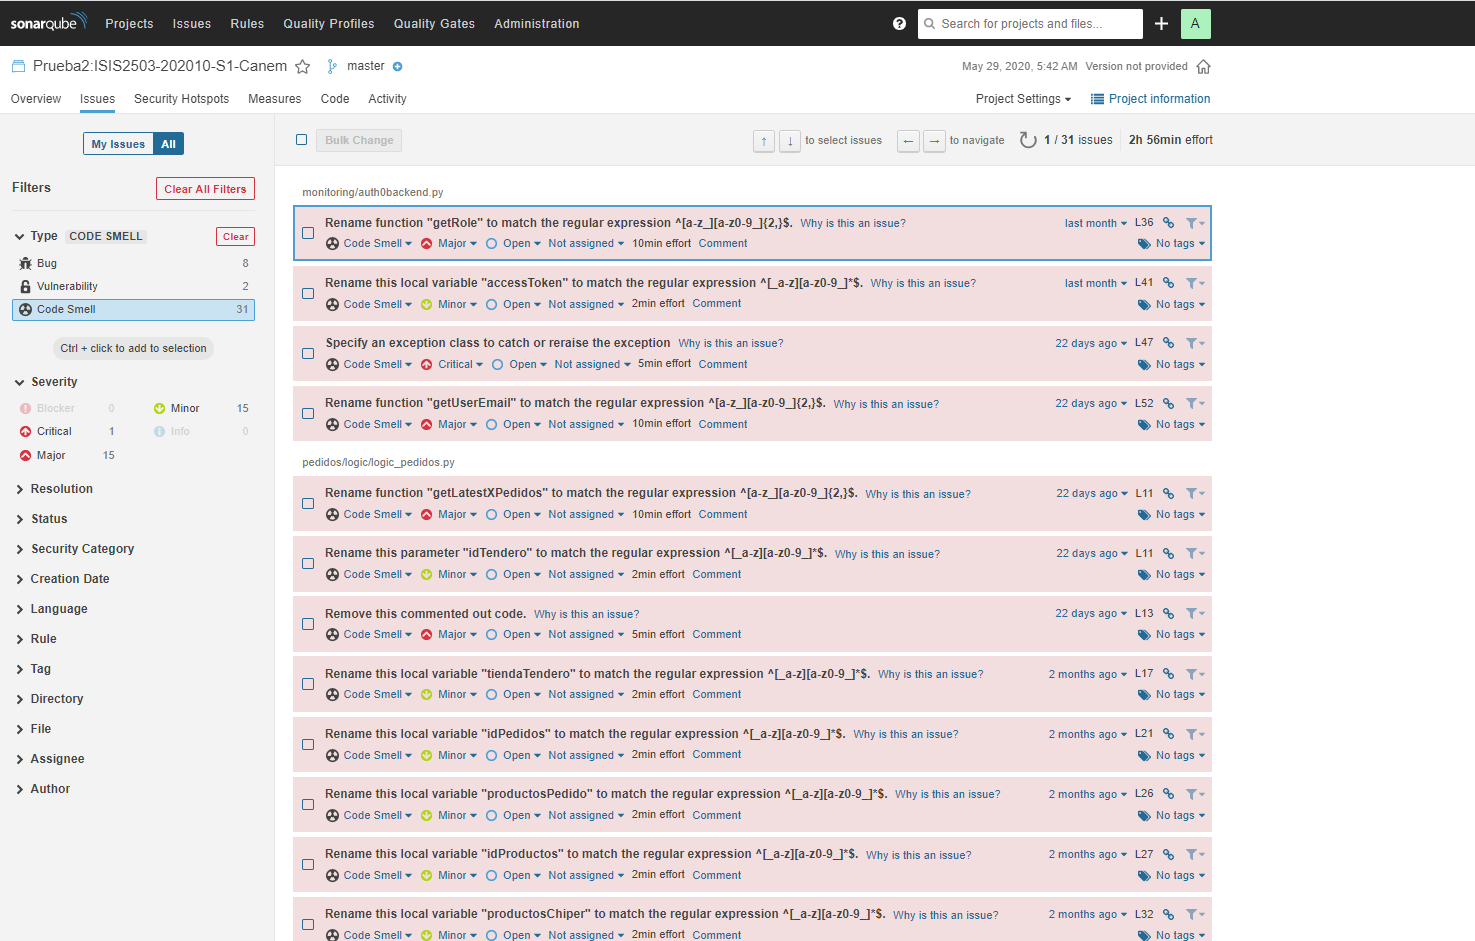Check the getLatestXPedidos issue checkbox
This screenshot has width=1475, height=941.
coord(308,503)
